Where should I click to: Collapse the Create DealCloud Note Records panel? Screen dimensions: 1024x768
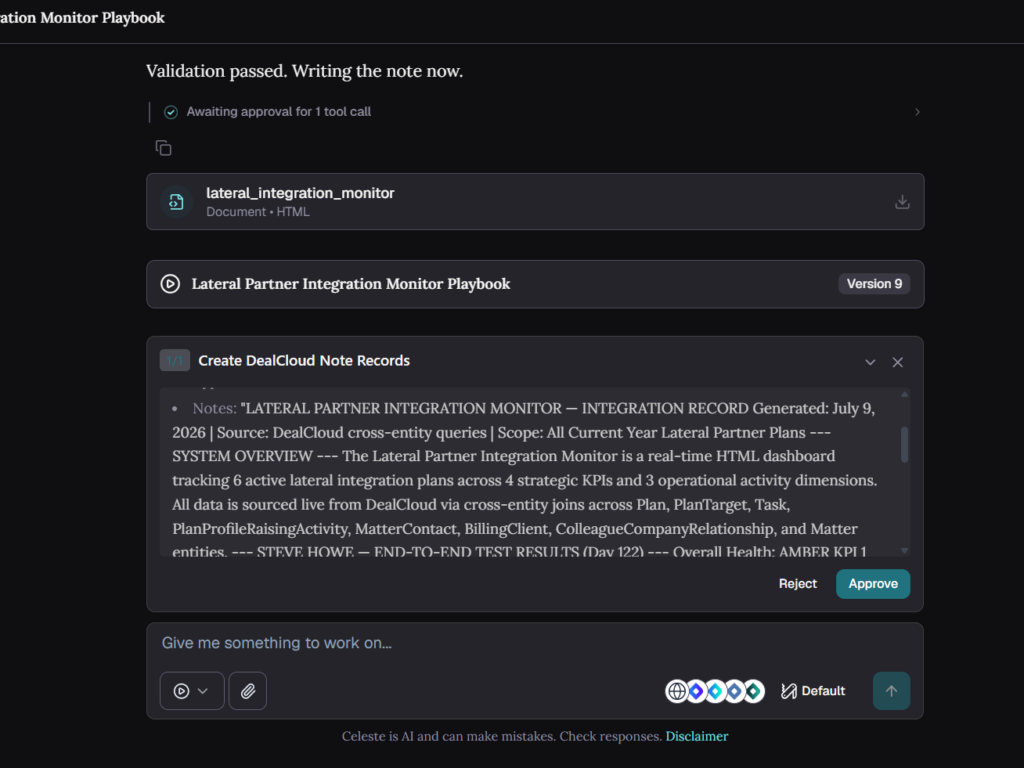point(870,362)
